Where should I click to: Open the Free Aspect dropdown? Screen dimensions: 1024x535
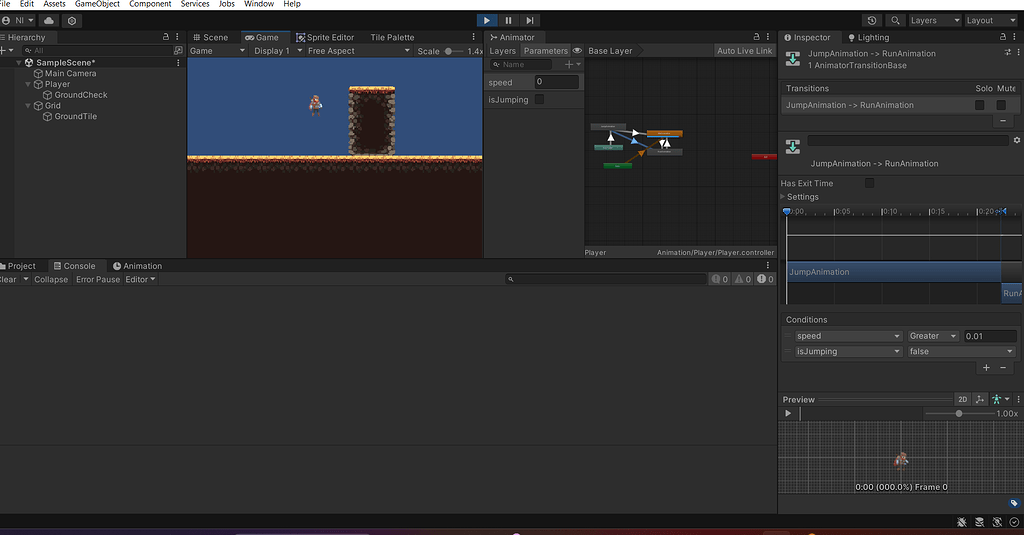[355, 51]
